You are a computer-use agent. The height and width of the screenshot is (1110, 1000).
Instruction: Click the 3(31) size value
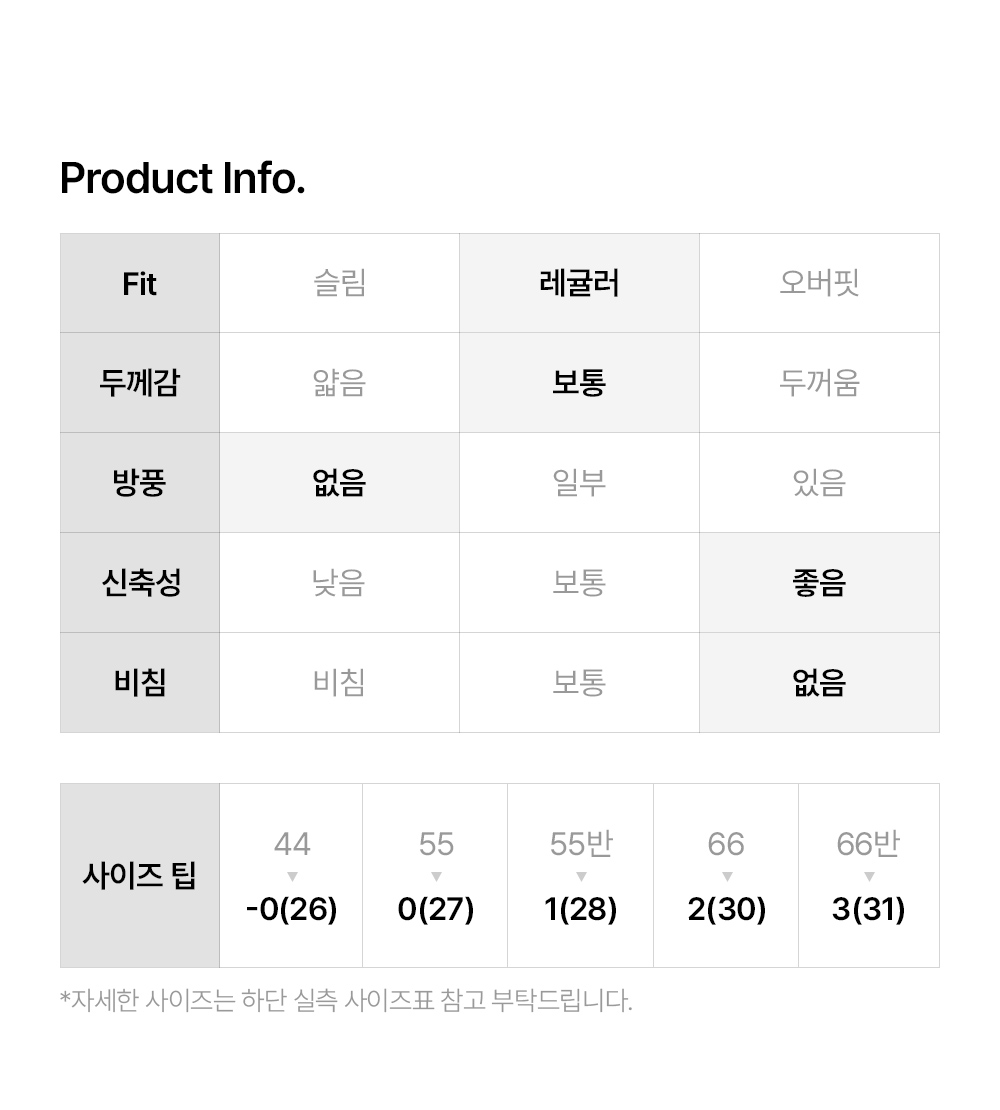(x=869, y=910)
